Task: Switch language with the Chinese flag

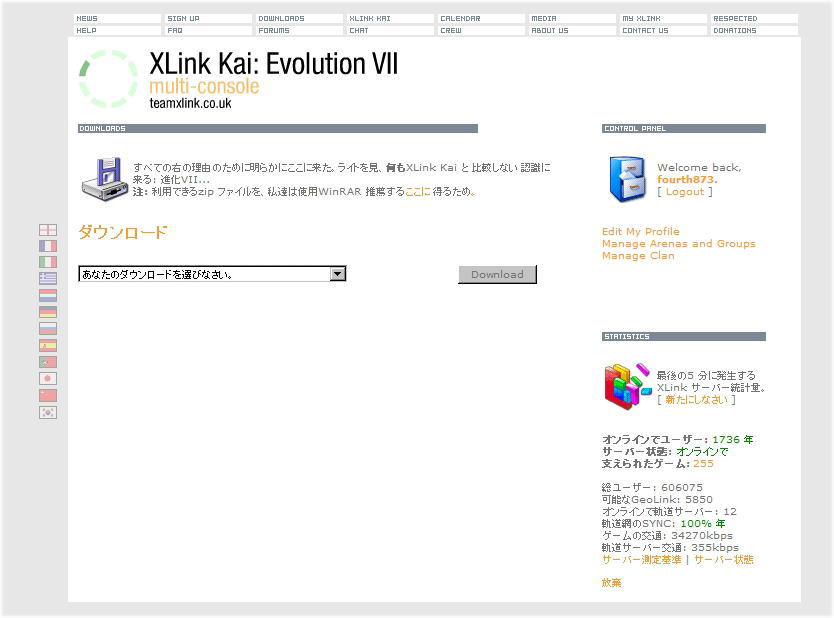Action: pos(48,396)
